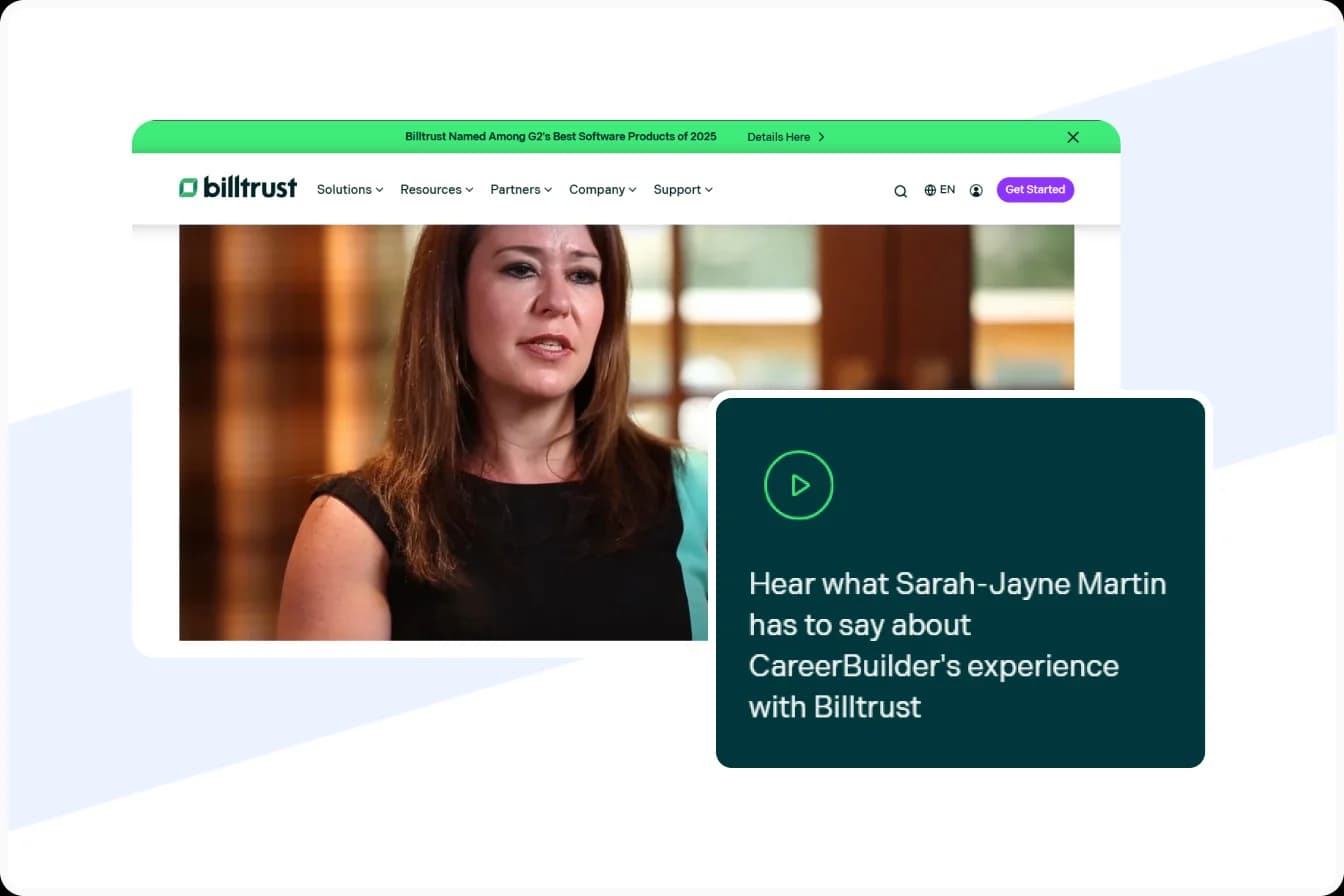Open the Support navigation item
The image size is (1344, 896).
[x=677, y=189]
